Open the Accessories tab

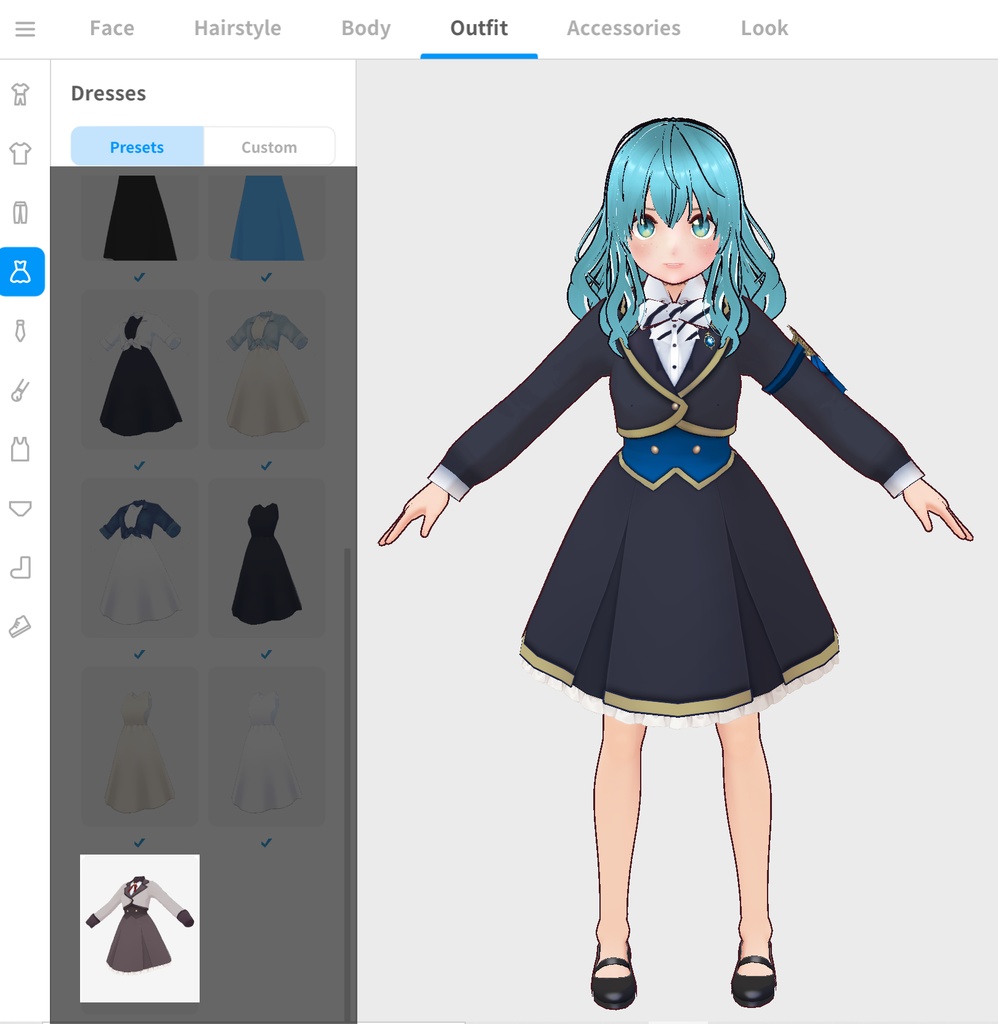tap(623, 28)
